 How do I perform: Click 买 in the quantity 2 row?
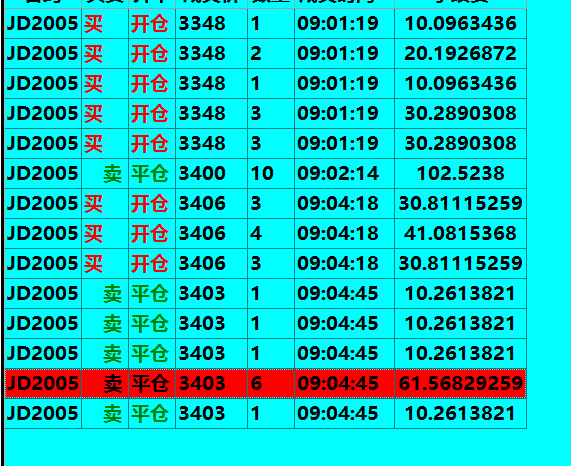pyautogui.click(x=94, y=54)
